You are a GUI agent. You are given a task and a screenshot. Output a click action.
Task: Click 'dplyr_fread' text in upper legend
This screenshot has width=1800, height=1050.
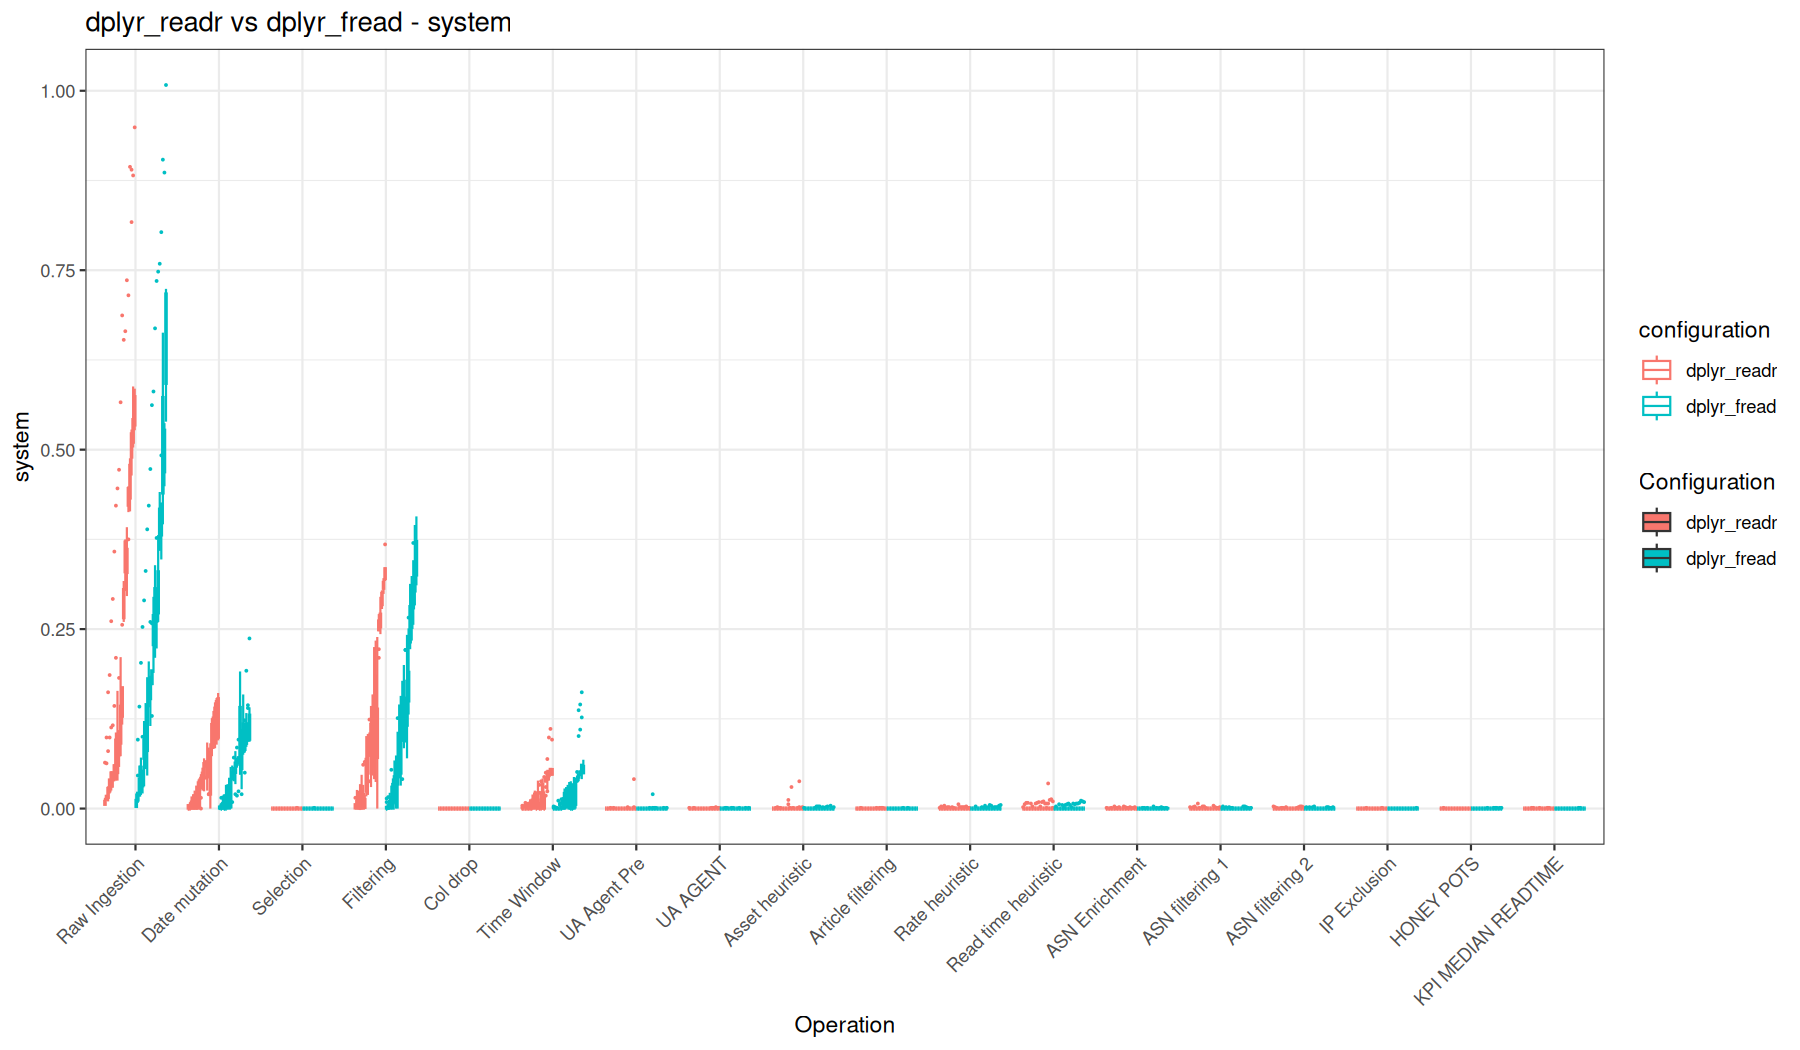[1731, 407]
